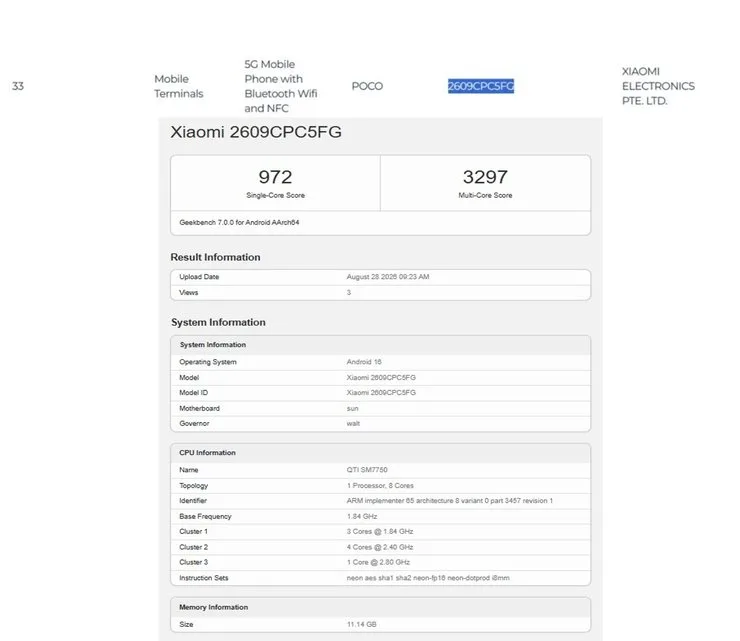Click the ARM implementer identifier value
The height and width of the screenshot is (641, 740).
[450, 501]
